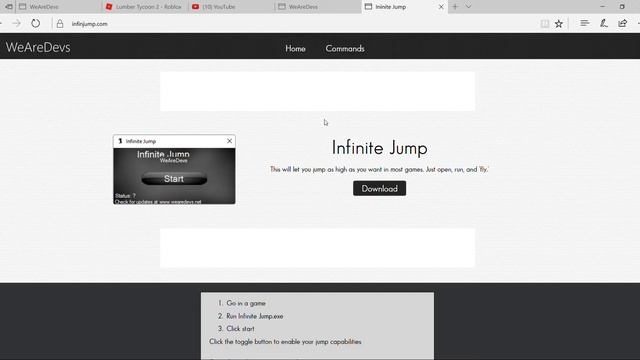The image size is (640, 360).
Task: Click the step 'Run Infinite Jump.exe'
Action: tap(255, 316)
